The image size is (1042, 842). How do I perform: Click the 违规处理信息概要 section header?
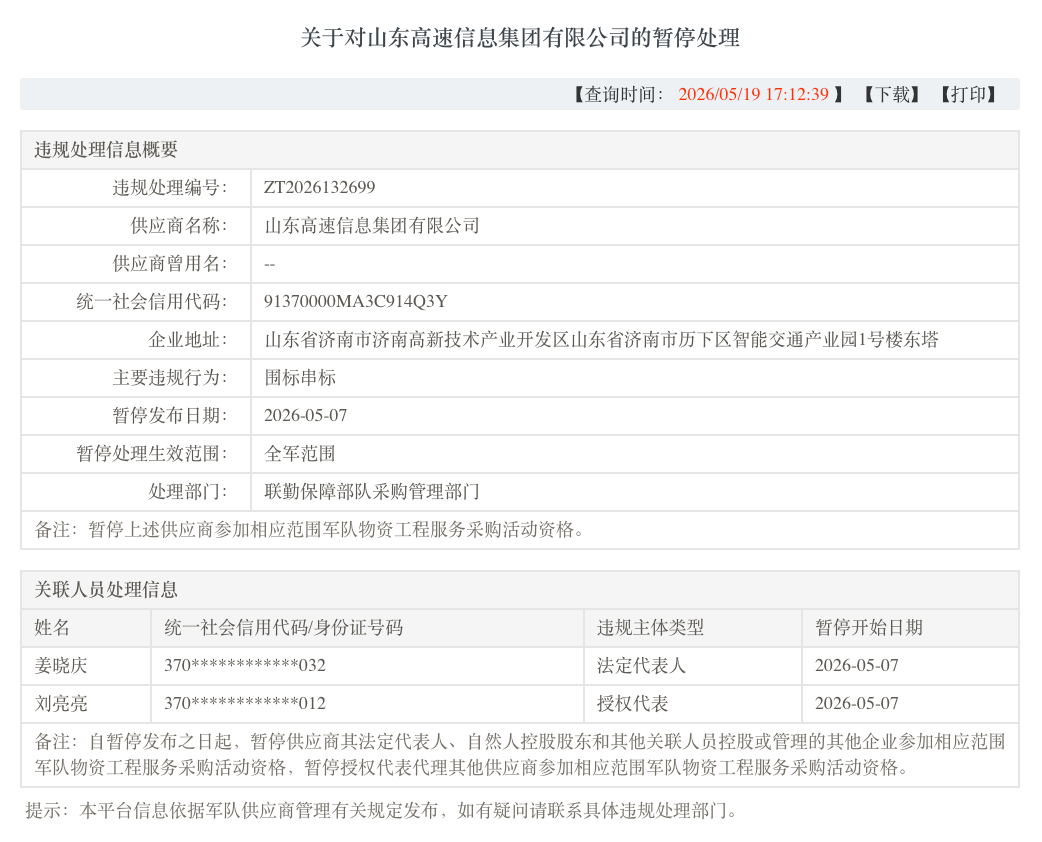tap(106, 150)
